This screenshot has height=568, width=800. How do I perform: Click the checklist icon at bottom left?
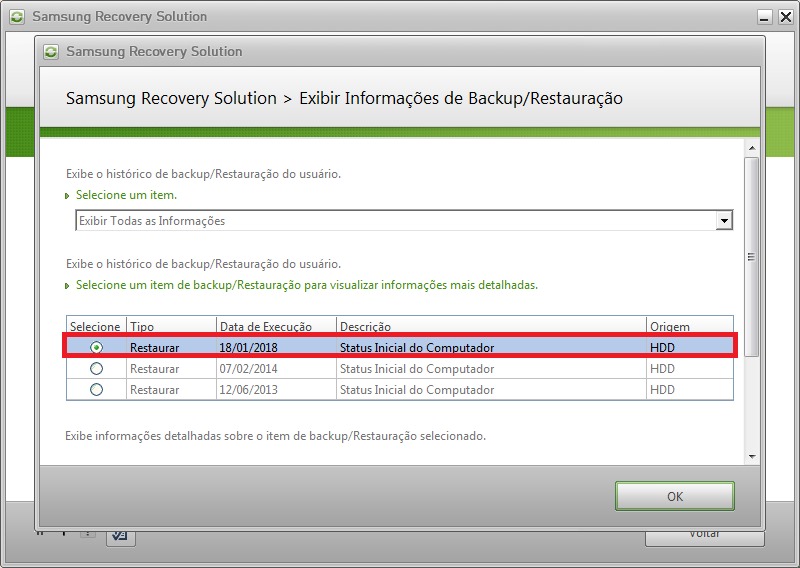pyautogui.click(x=121, y=536)
